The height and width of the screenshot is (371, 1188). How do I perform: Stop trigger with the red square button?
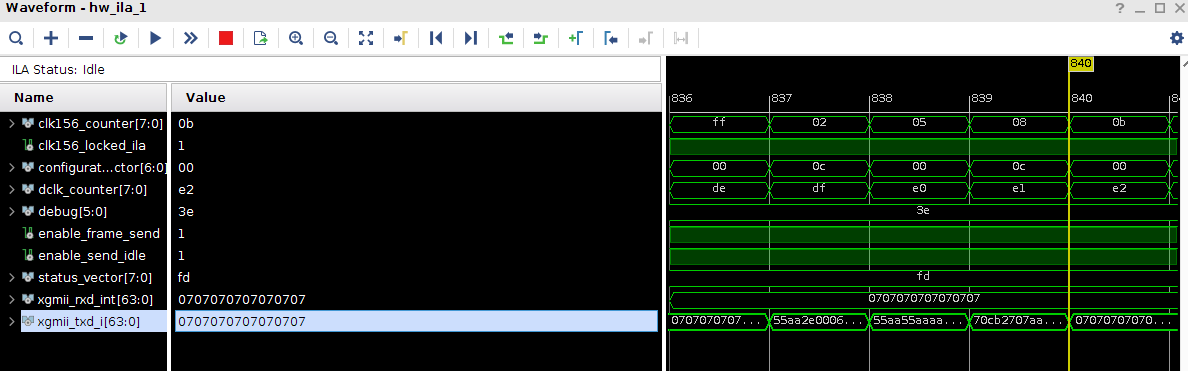click(x=226, y=38)
